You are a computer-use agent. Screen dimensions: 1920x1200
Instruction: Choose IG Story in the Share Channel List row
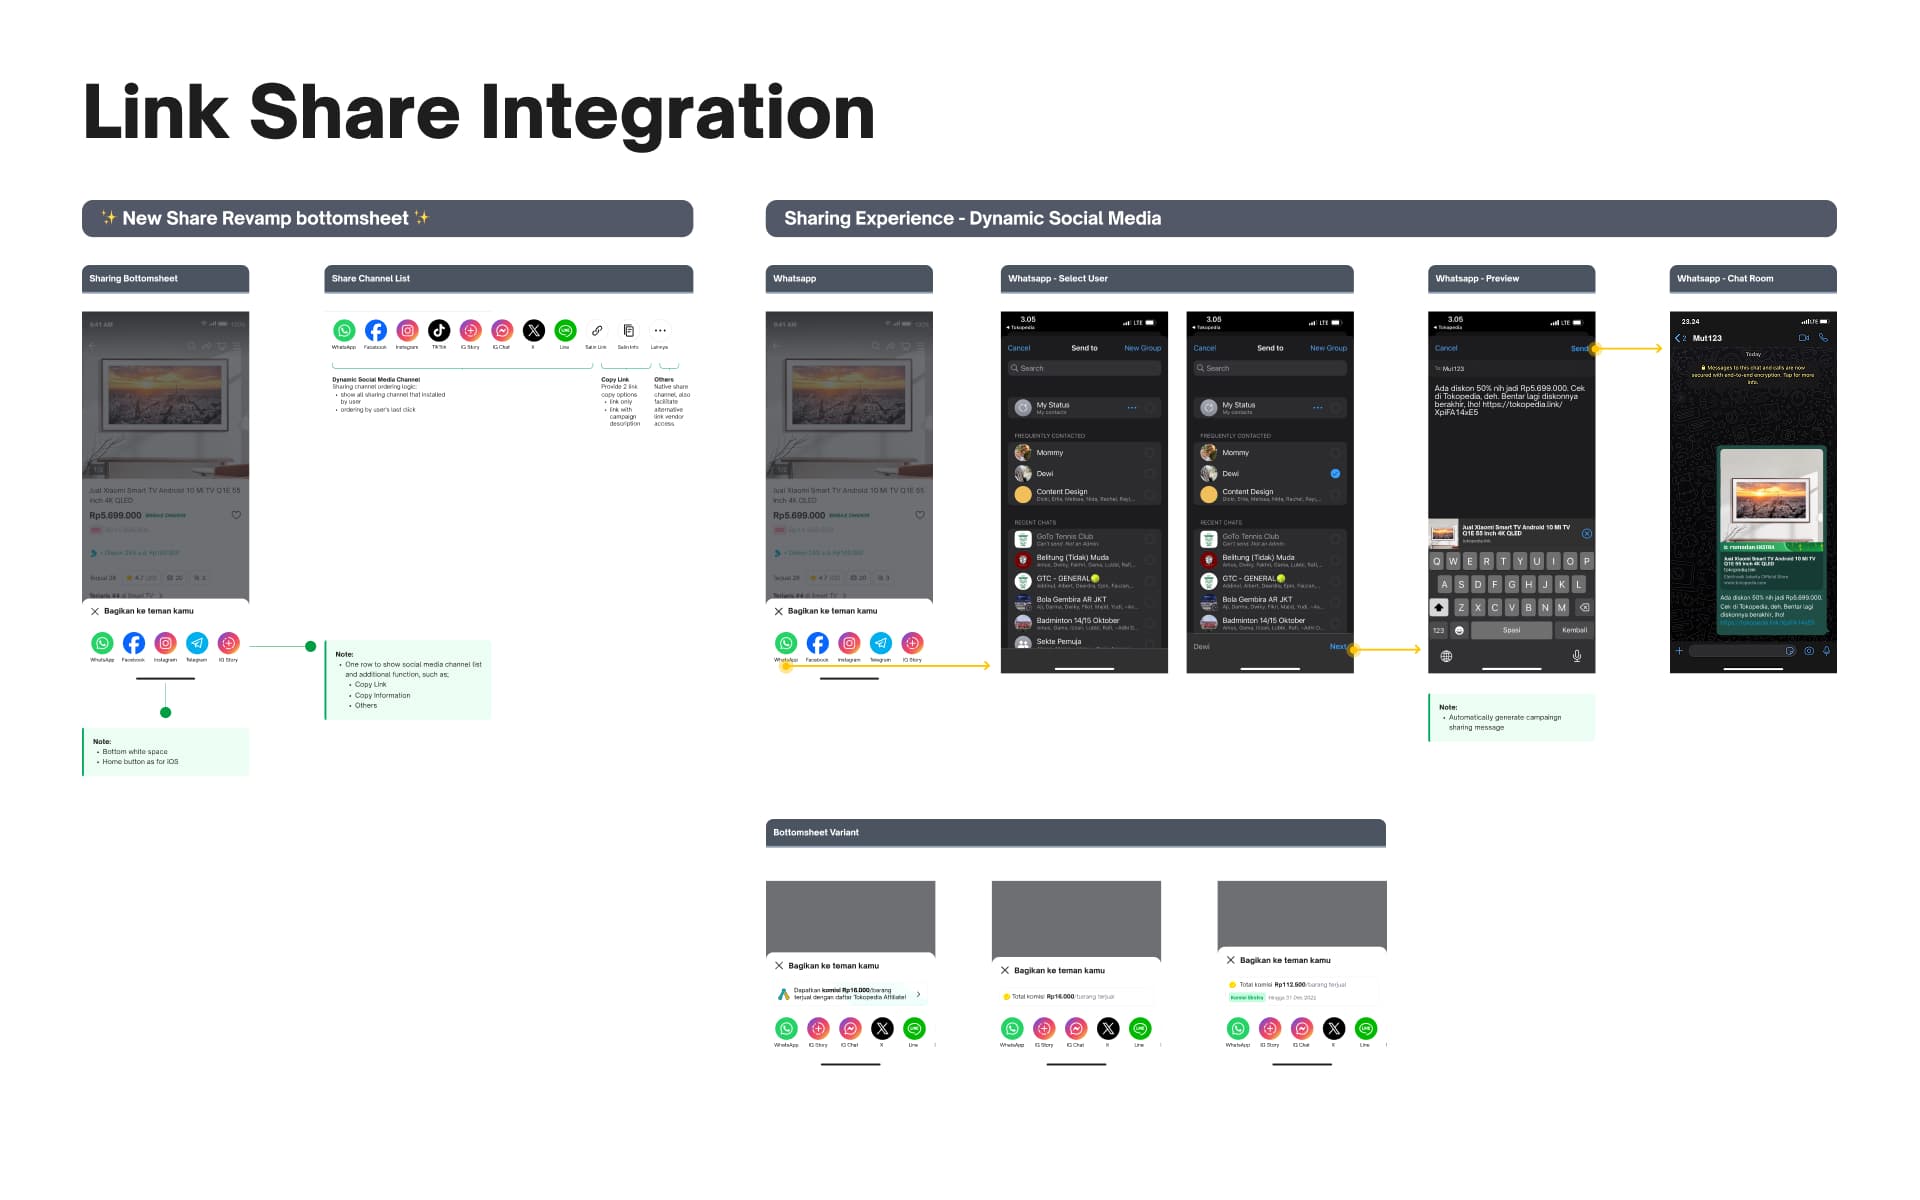(470, 331)
